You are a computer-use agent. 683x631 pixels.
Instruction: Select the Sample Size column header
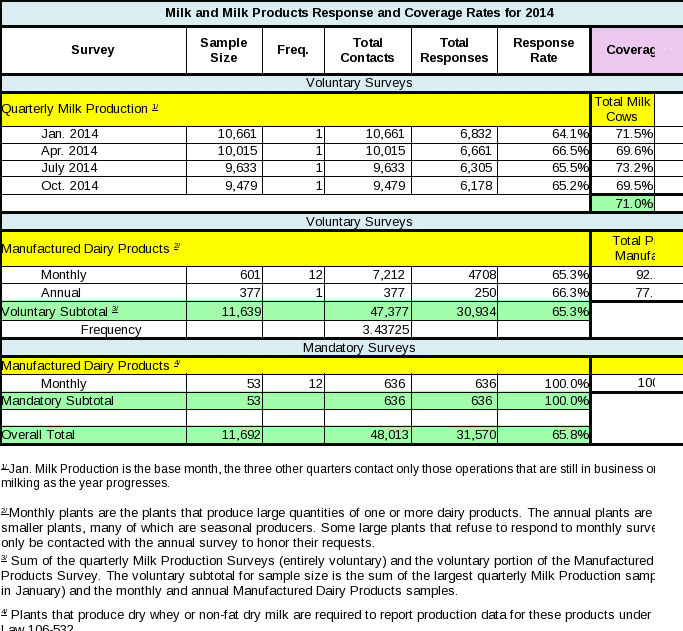tap(224, 50)
